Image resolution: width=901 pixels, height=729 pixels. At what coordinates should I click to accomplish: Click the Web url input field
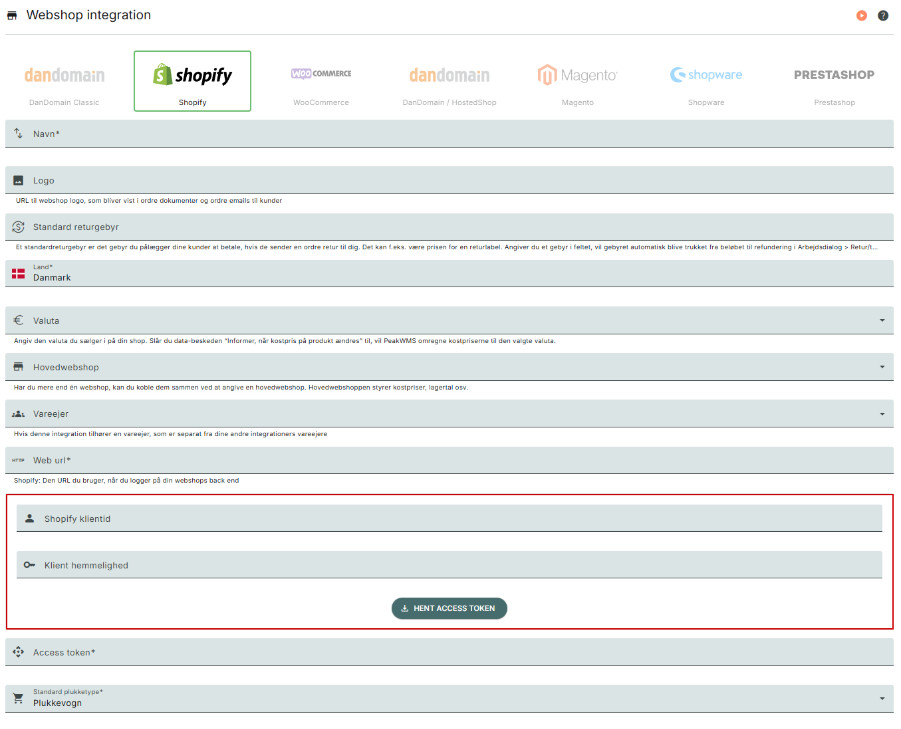[449, 460]
